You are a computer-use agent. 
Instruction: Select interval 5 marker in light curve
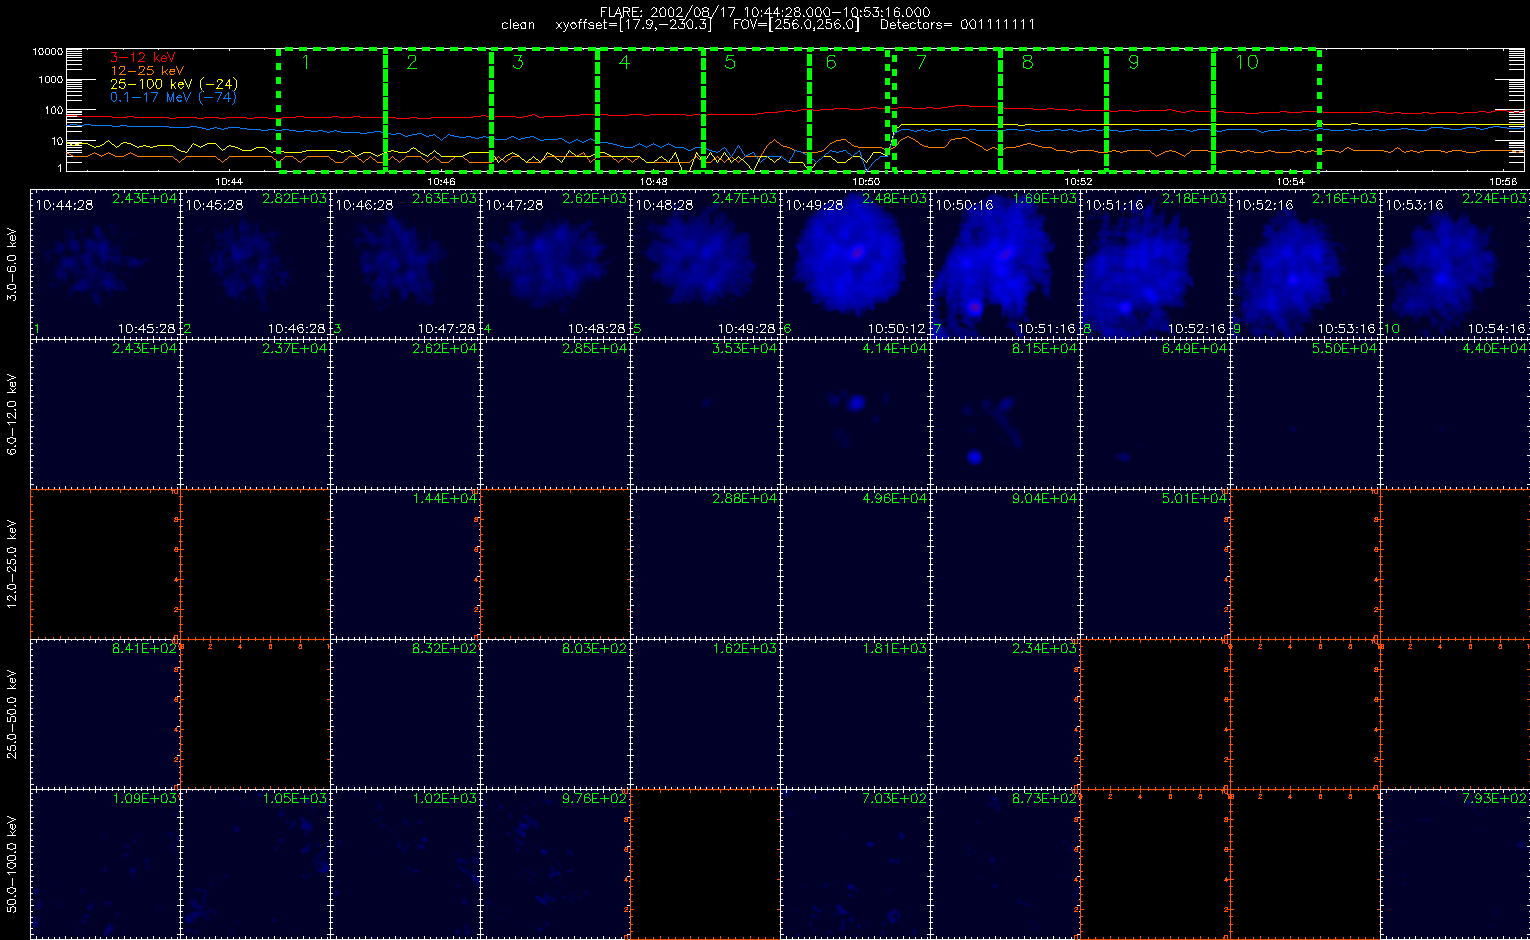(x=730, y=62)
